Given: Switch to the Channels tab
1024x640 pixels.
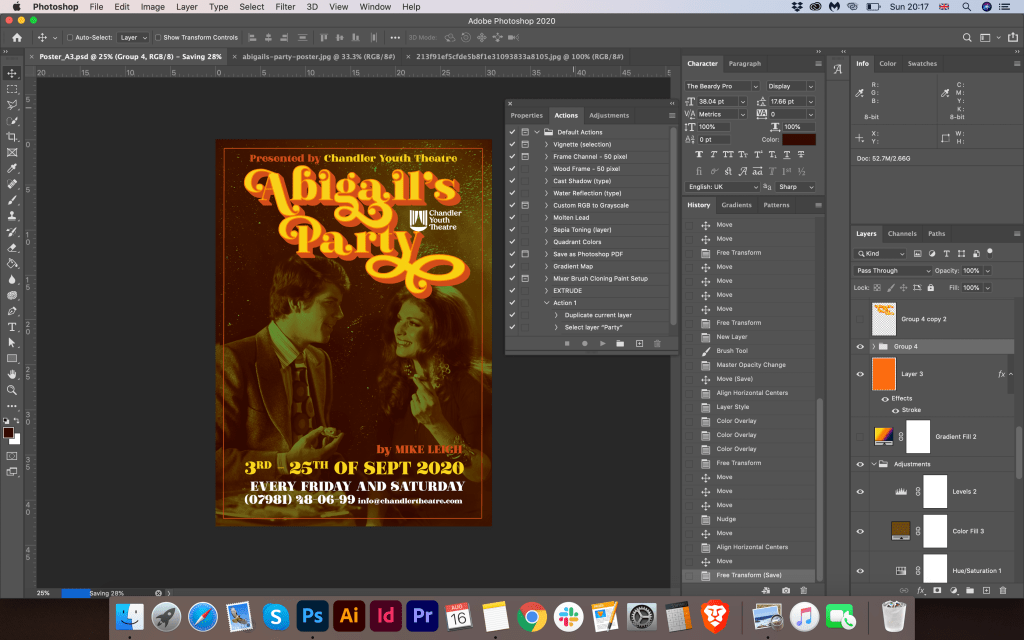Looking at the screenshot, I should 902,234.
